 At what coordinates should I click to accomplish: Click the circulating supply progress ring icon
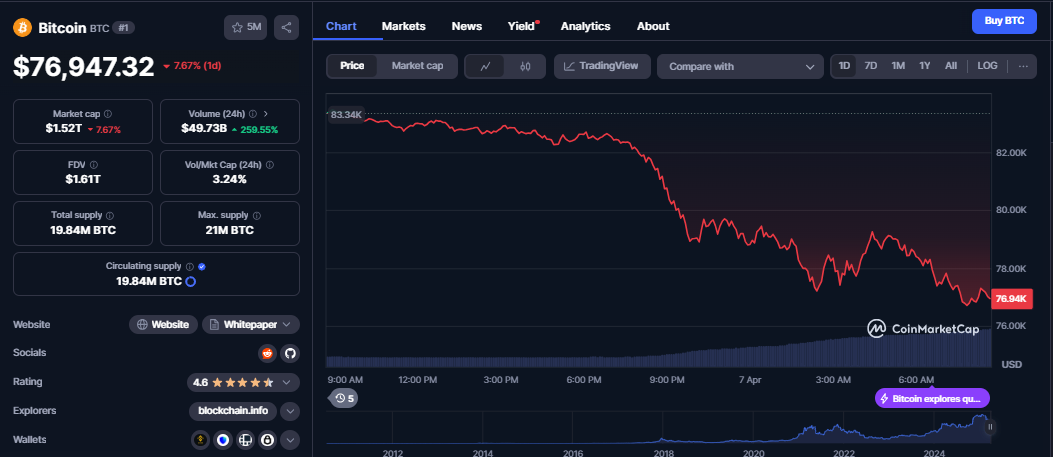[x=190, y=281]
